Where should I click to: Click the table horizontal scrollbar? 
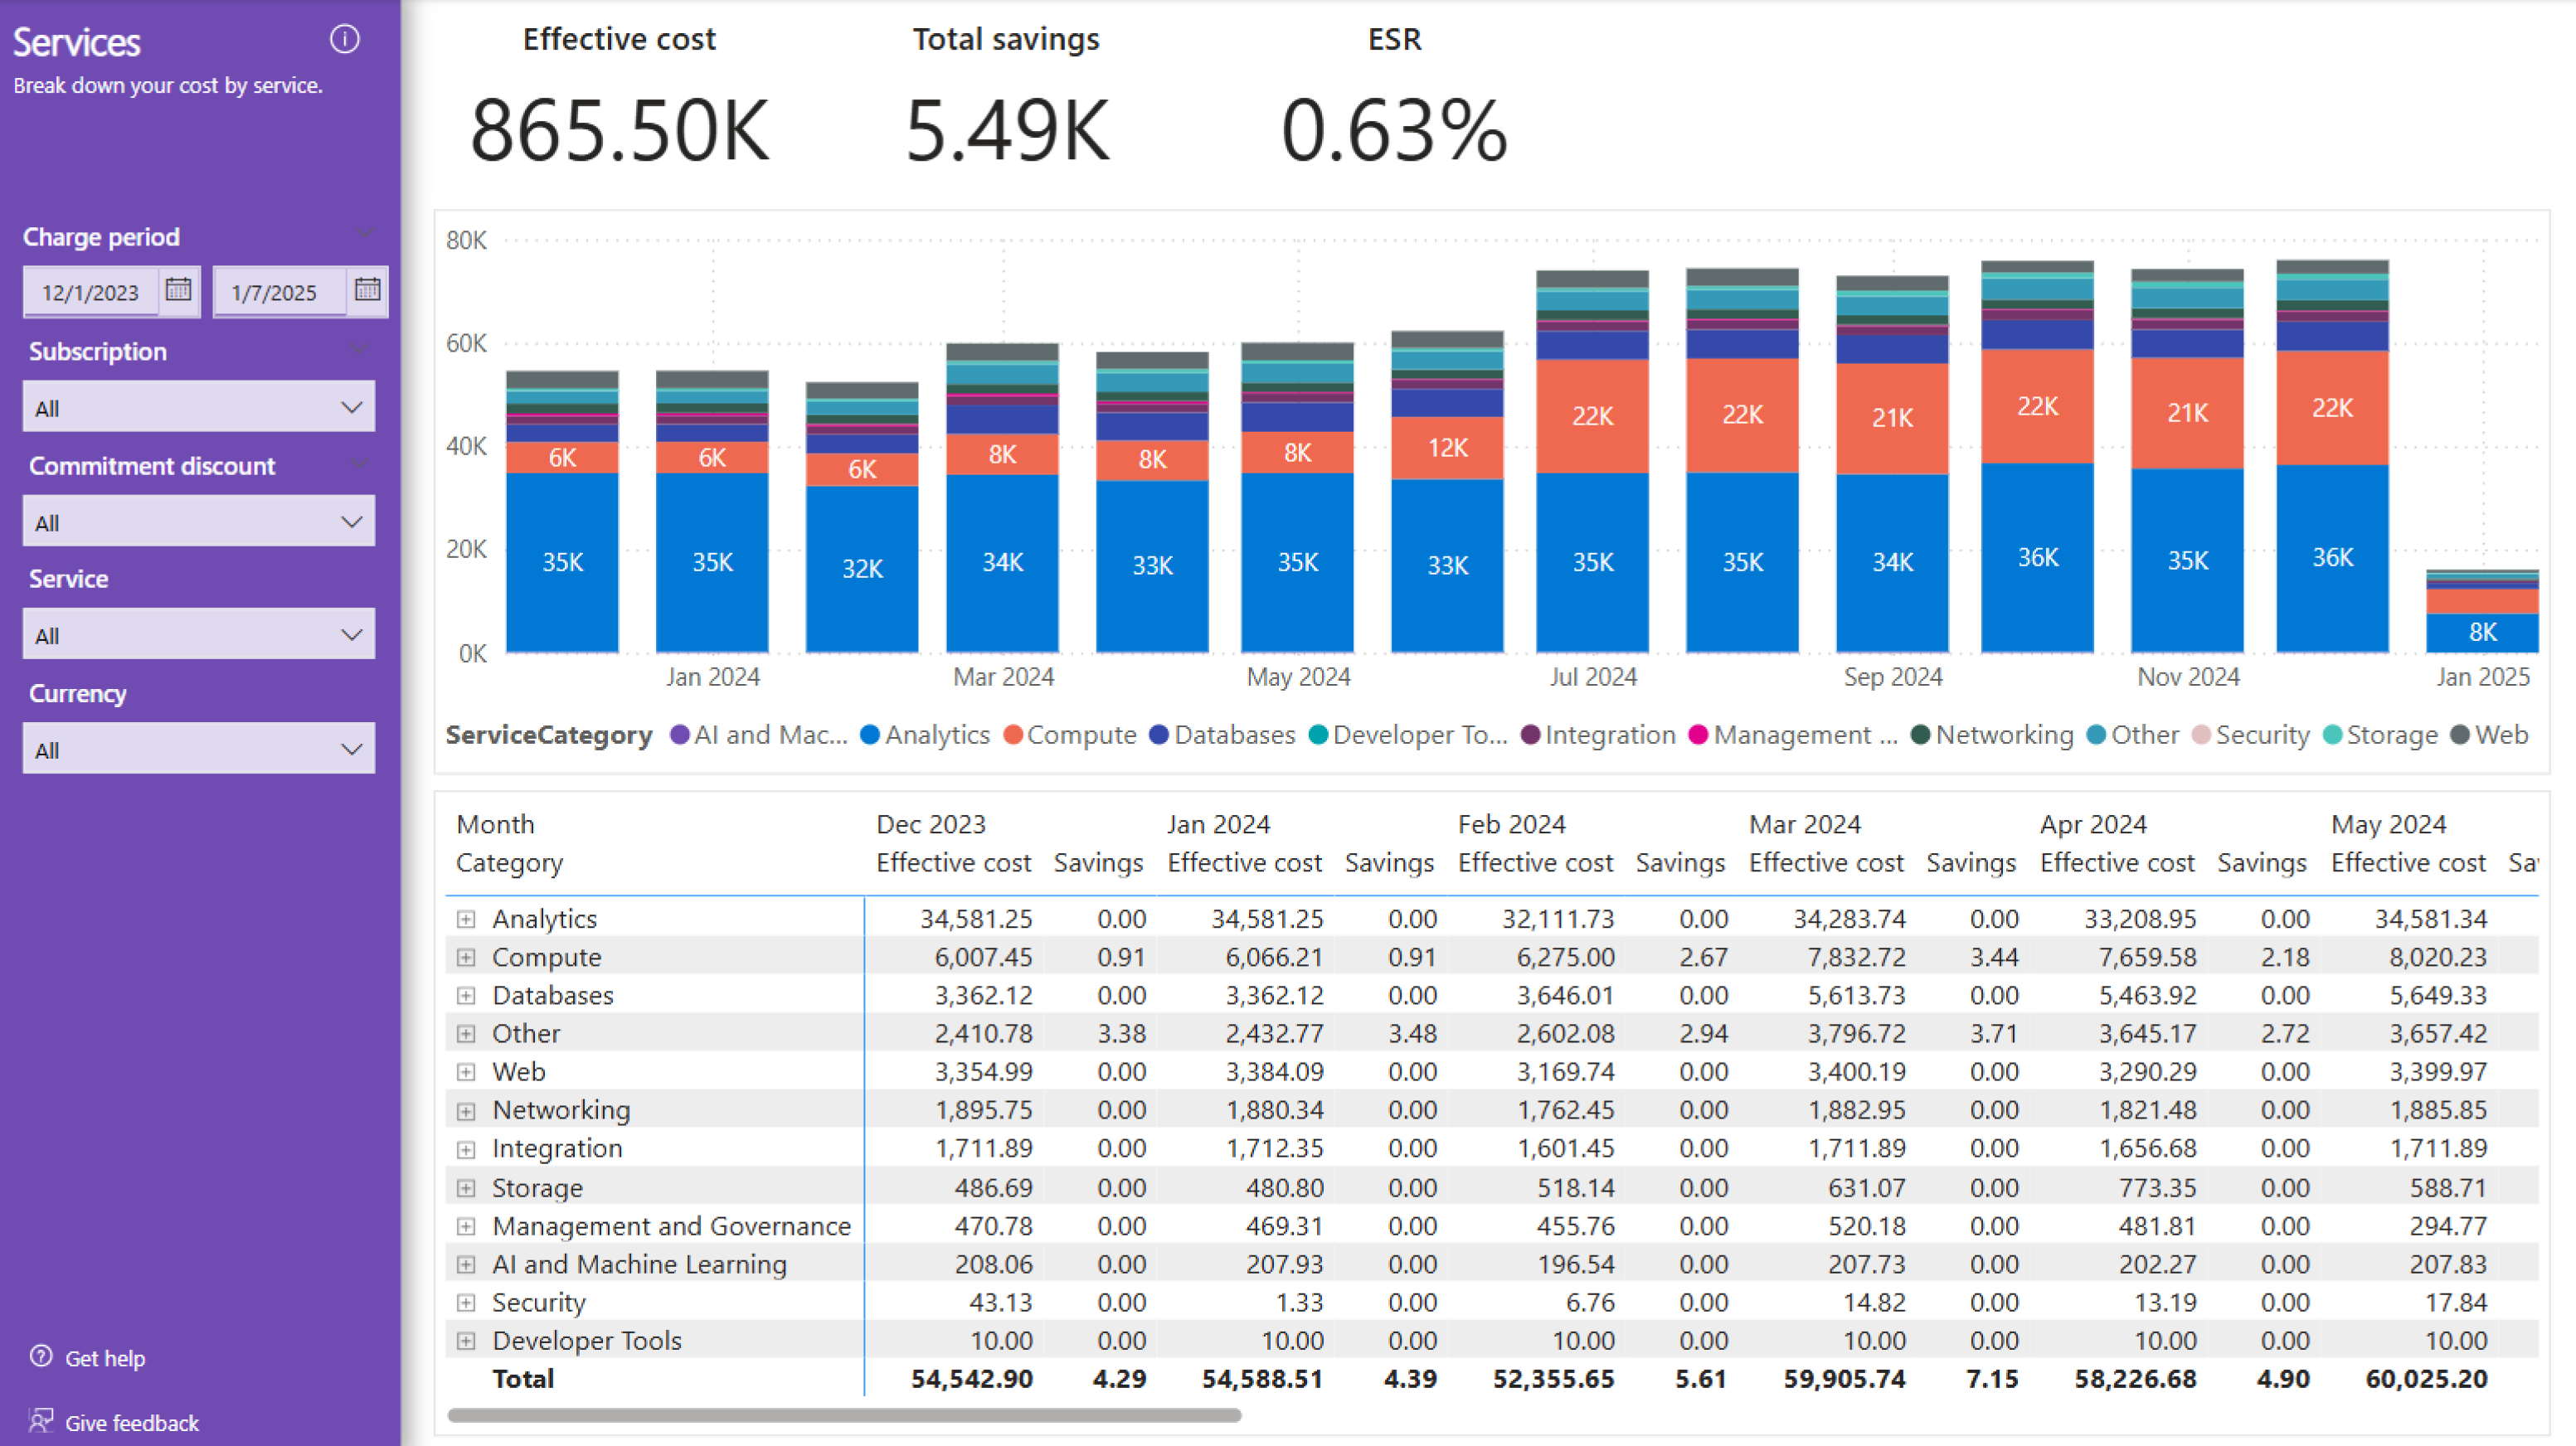coord(844,1415)
